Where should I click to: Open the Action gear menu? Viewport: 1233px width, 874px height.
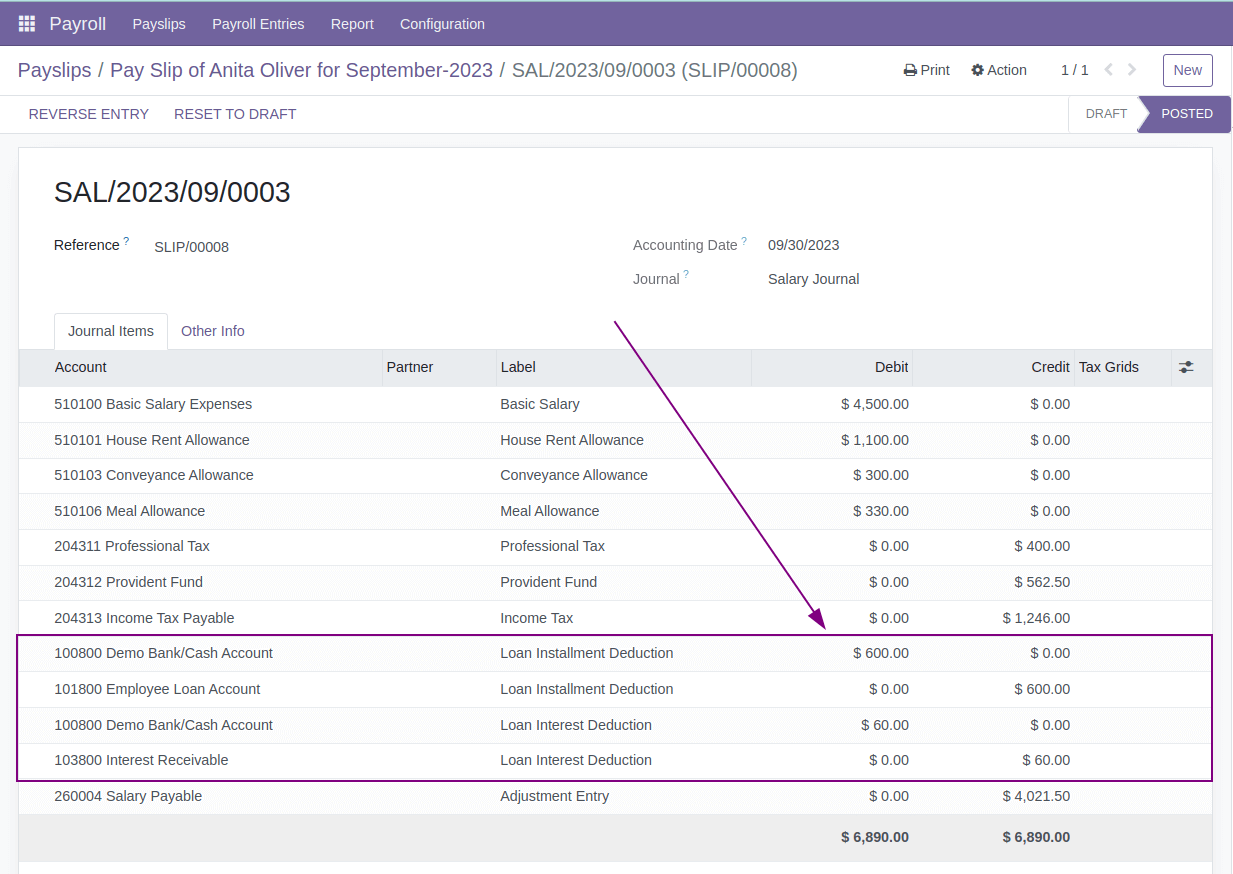click(x=998, y=70)
